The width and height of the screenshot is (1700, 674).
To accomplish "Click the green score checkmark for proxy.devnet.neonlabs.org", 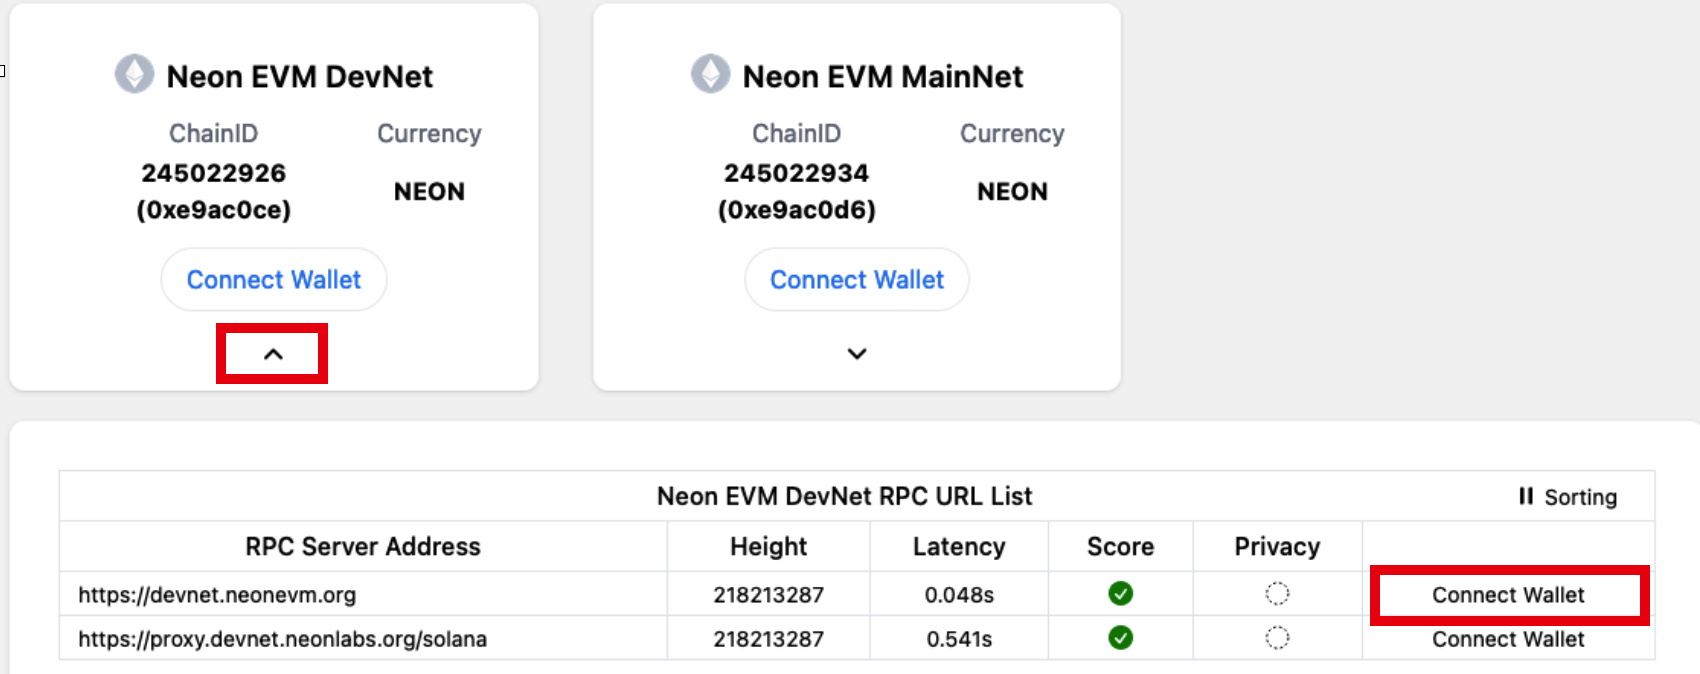I will click(x=1121, y=638).
